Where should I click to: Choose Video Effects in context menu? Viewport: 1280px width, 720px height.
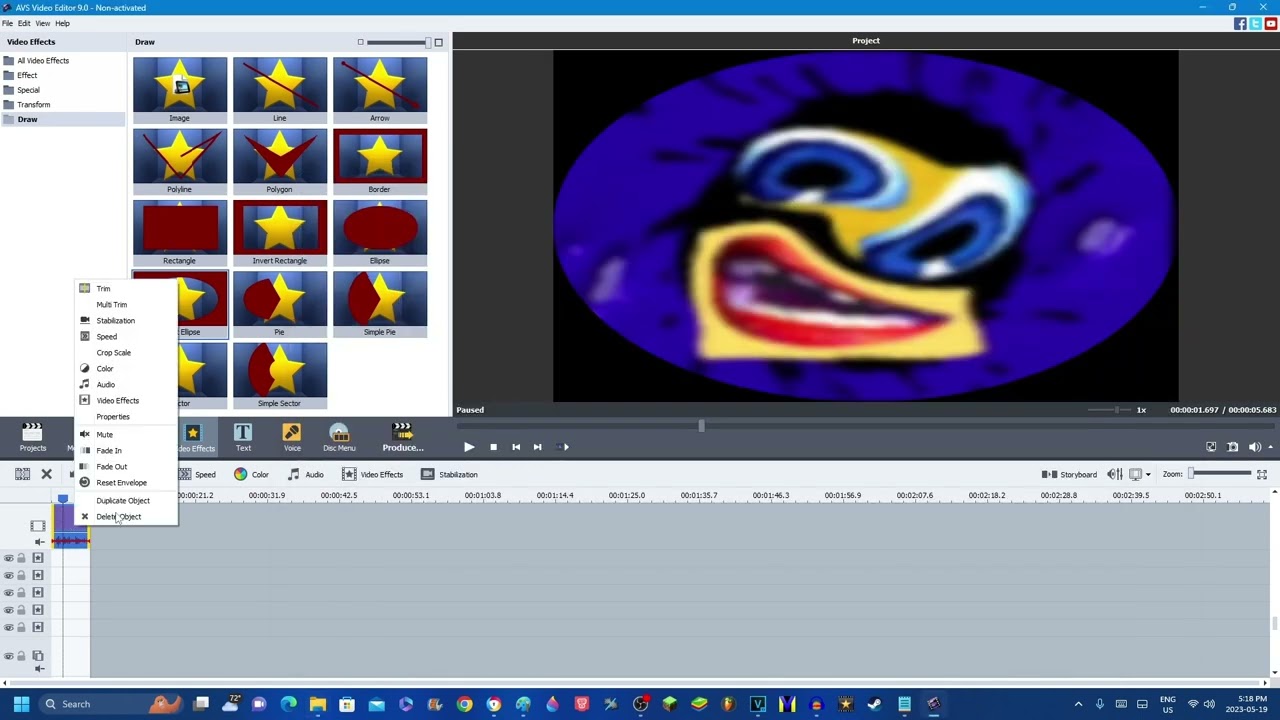(x=126, y=401)
